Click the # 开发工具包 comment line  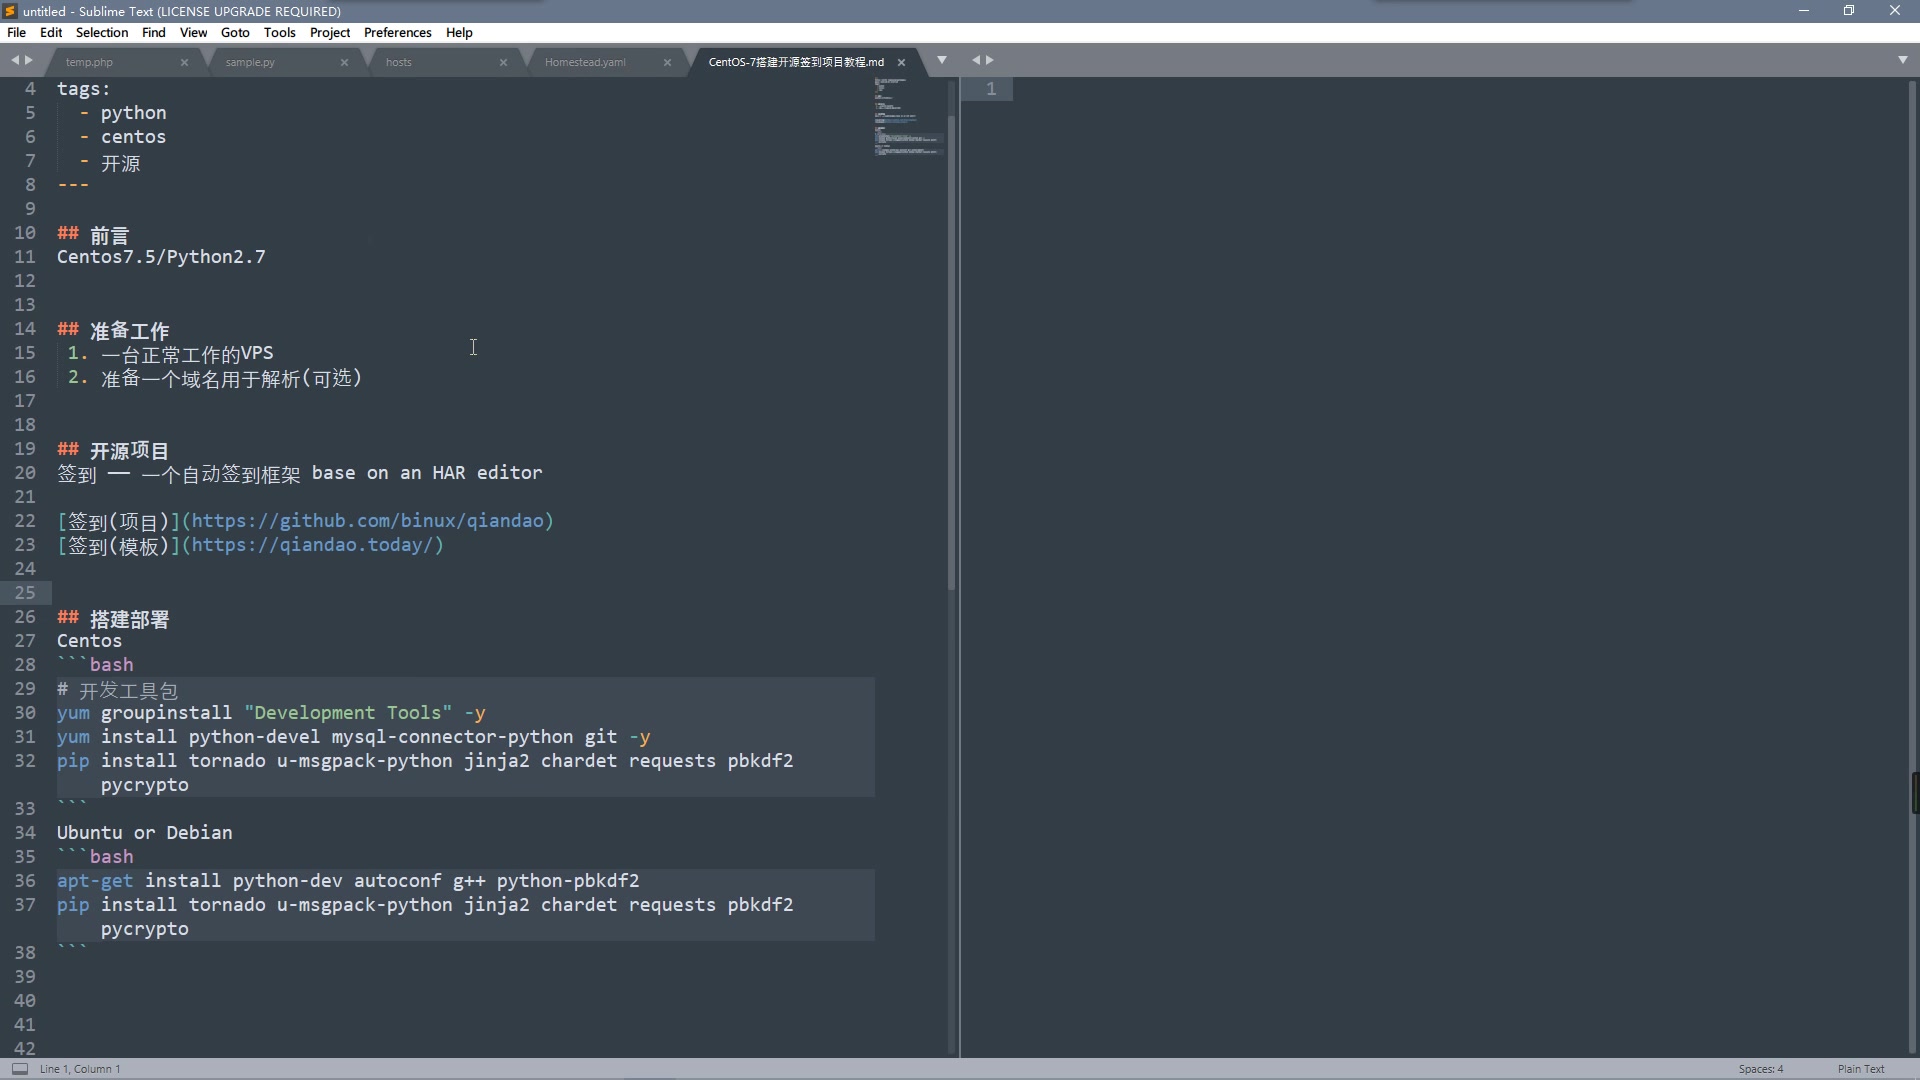coord(117,690)
